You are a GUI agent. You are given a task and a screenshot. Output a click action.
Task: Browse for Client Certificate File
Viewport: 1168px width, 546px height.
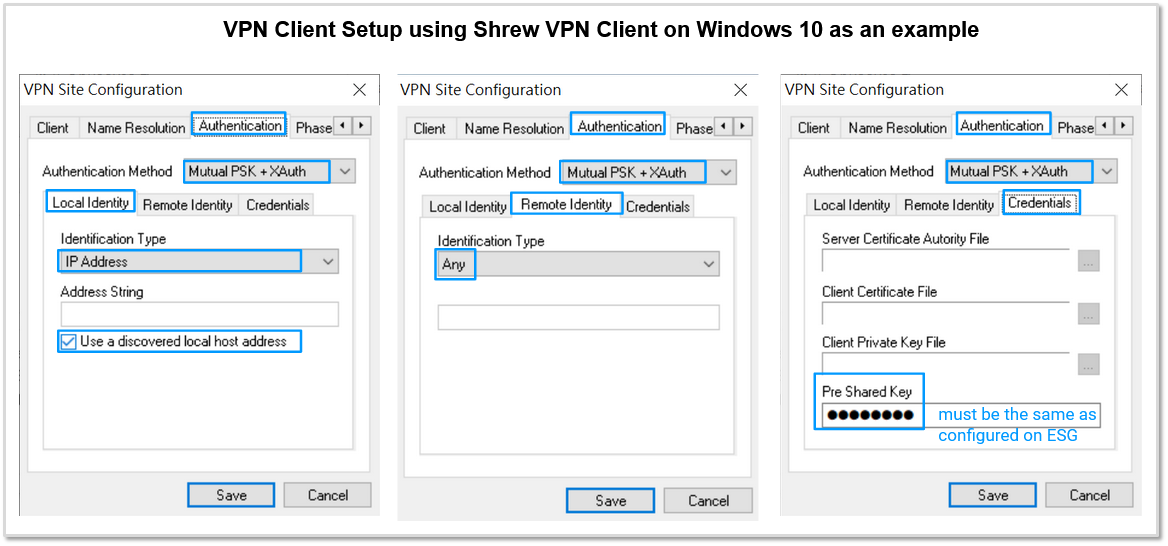1088,314
